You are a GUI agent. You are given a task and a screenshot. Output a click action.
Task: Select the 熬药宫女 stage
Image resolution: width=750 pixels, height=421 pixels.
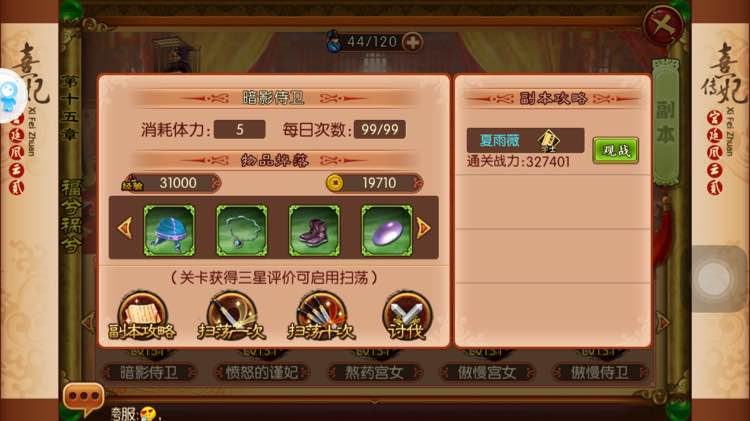pyautogui.click(x=374, y=372)
